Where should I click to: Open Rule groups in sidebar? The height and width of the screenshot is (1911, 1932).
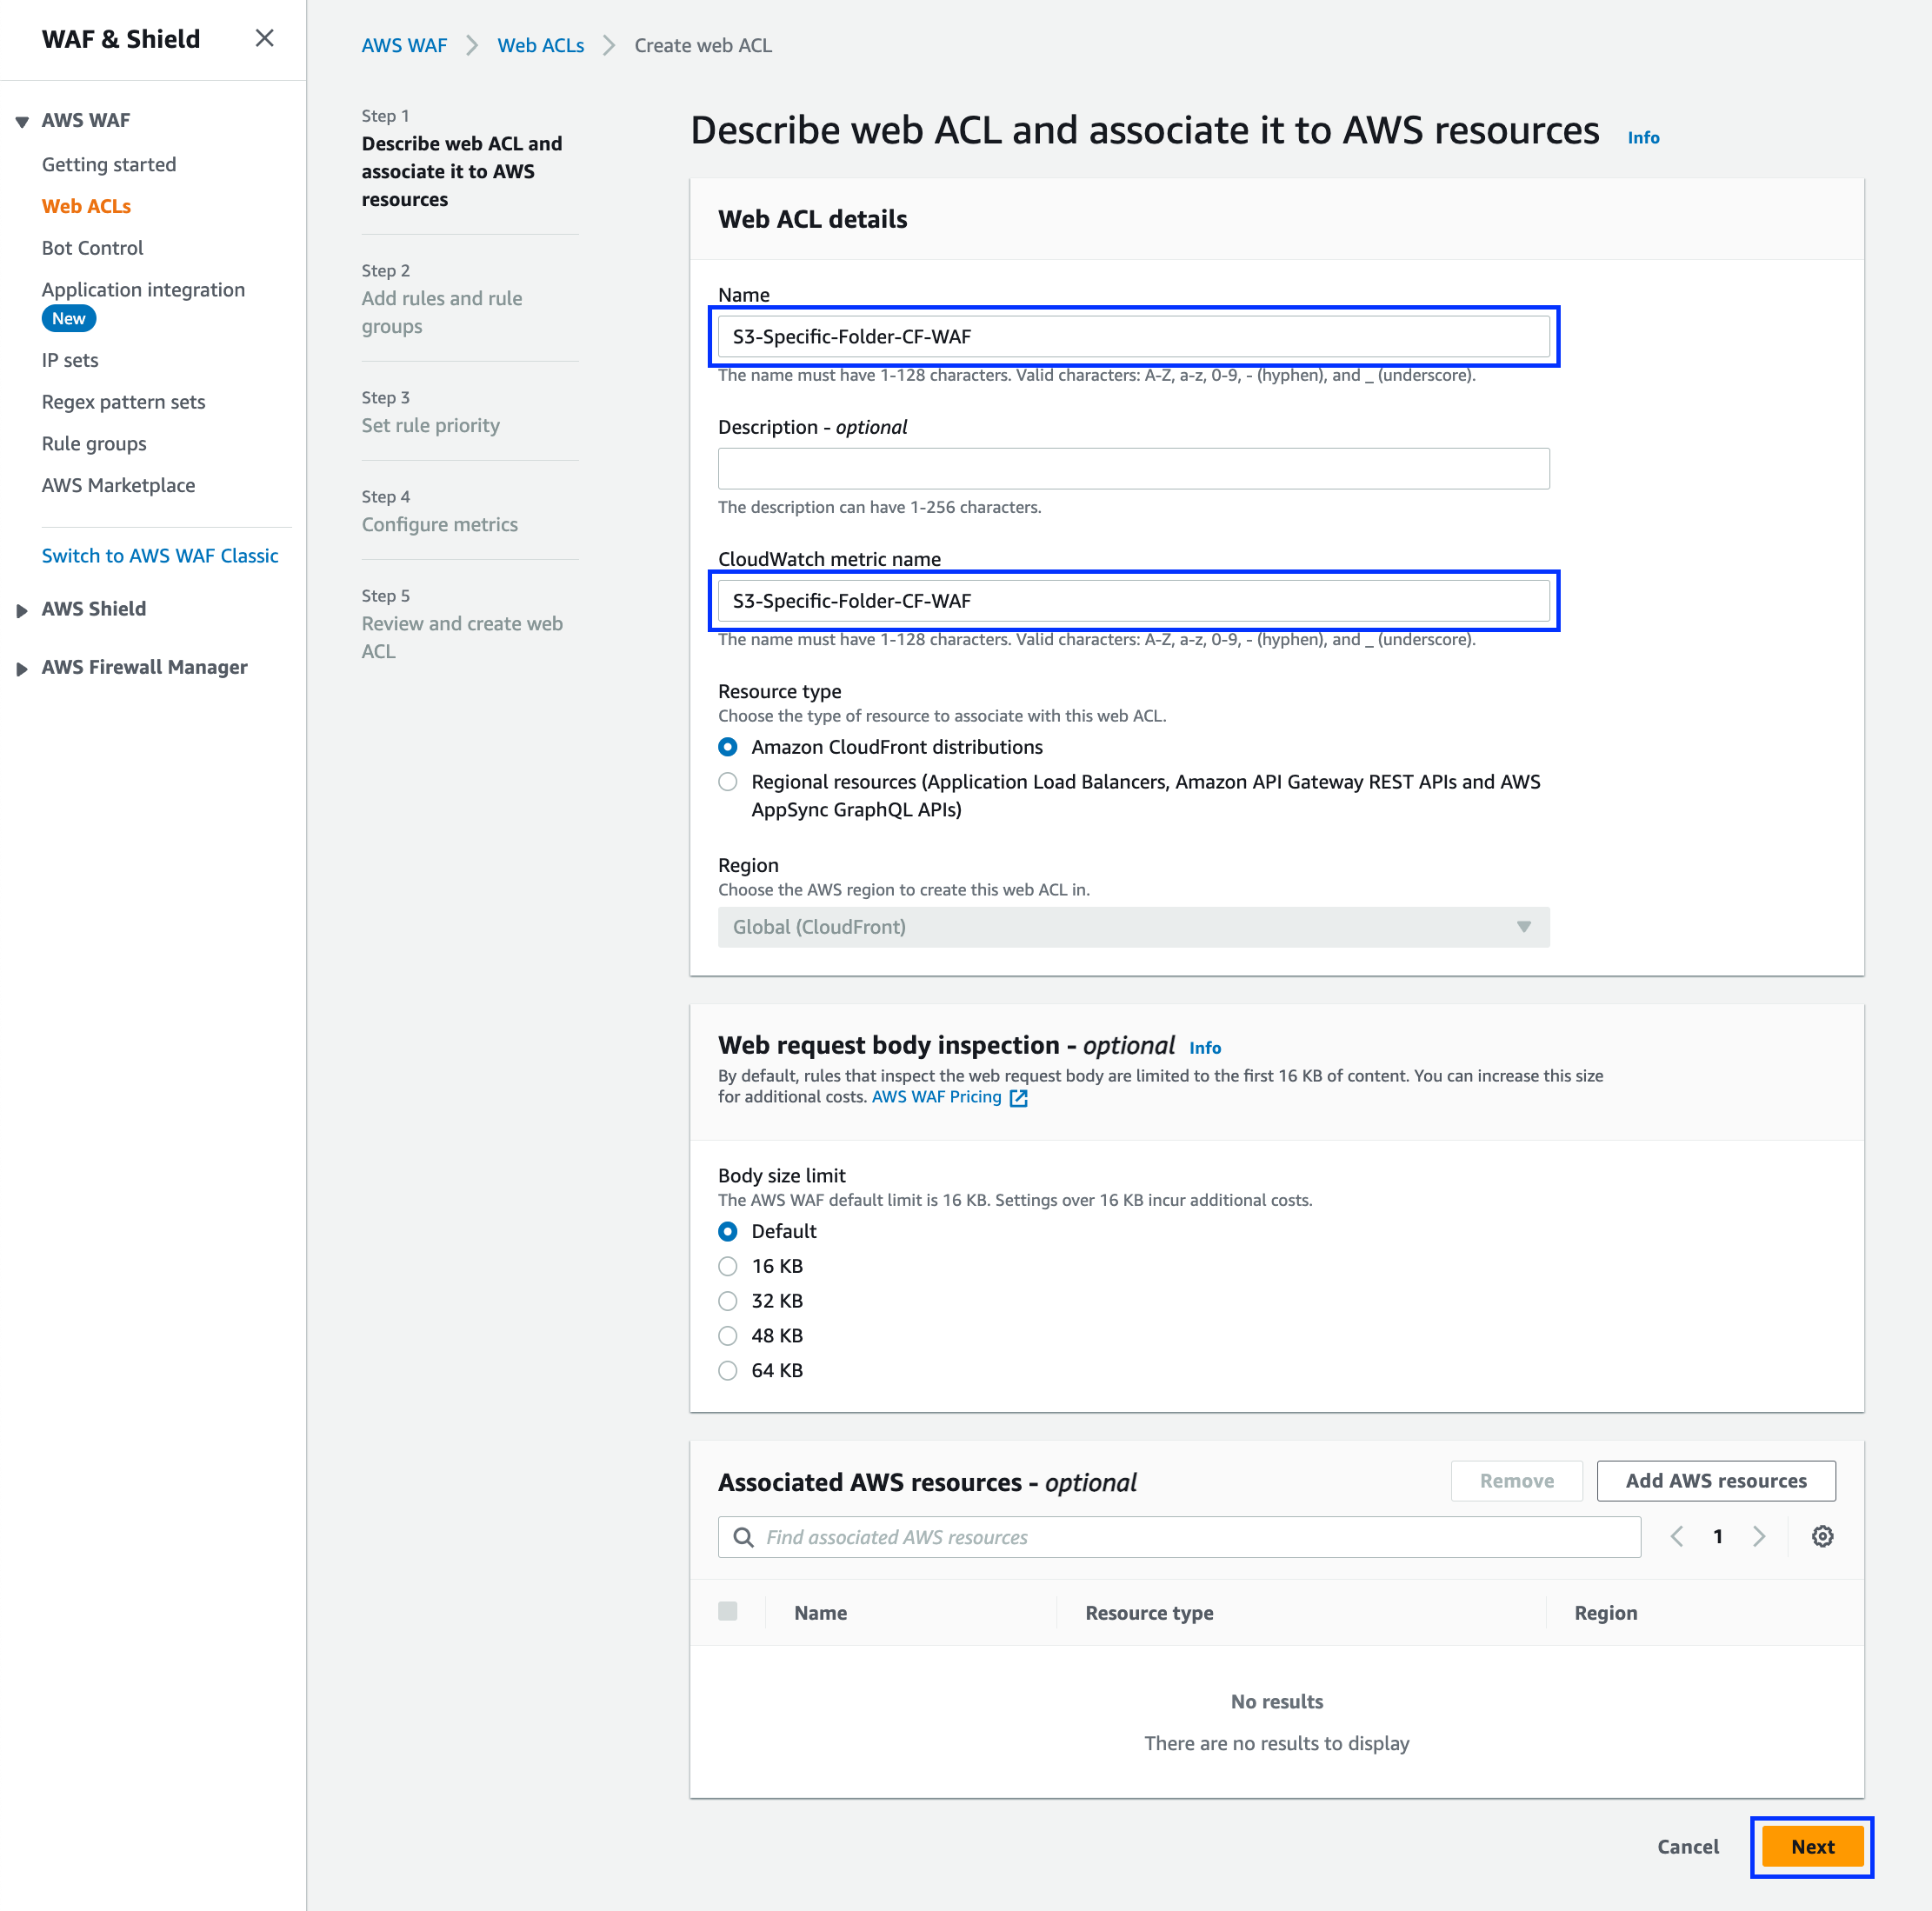coord(94,444)
